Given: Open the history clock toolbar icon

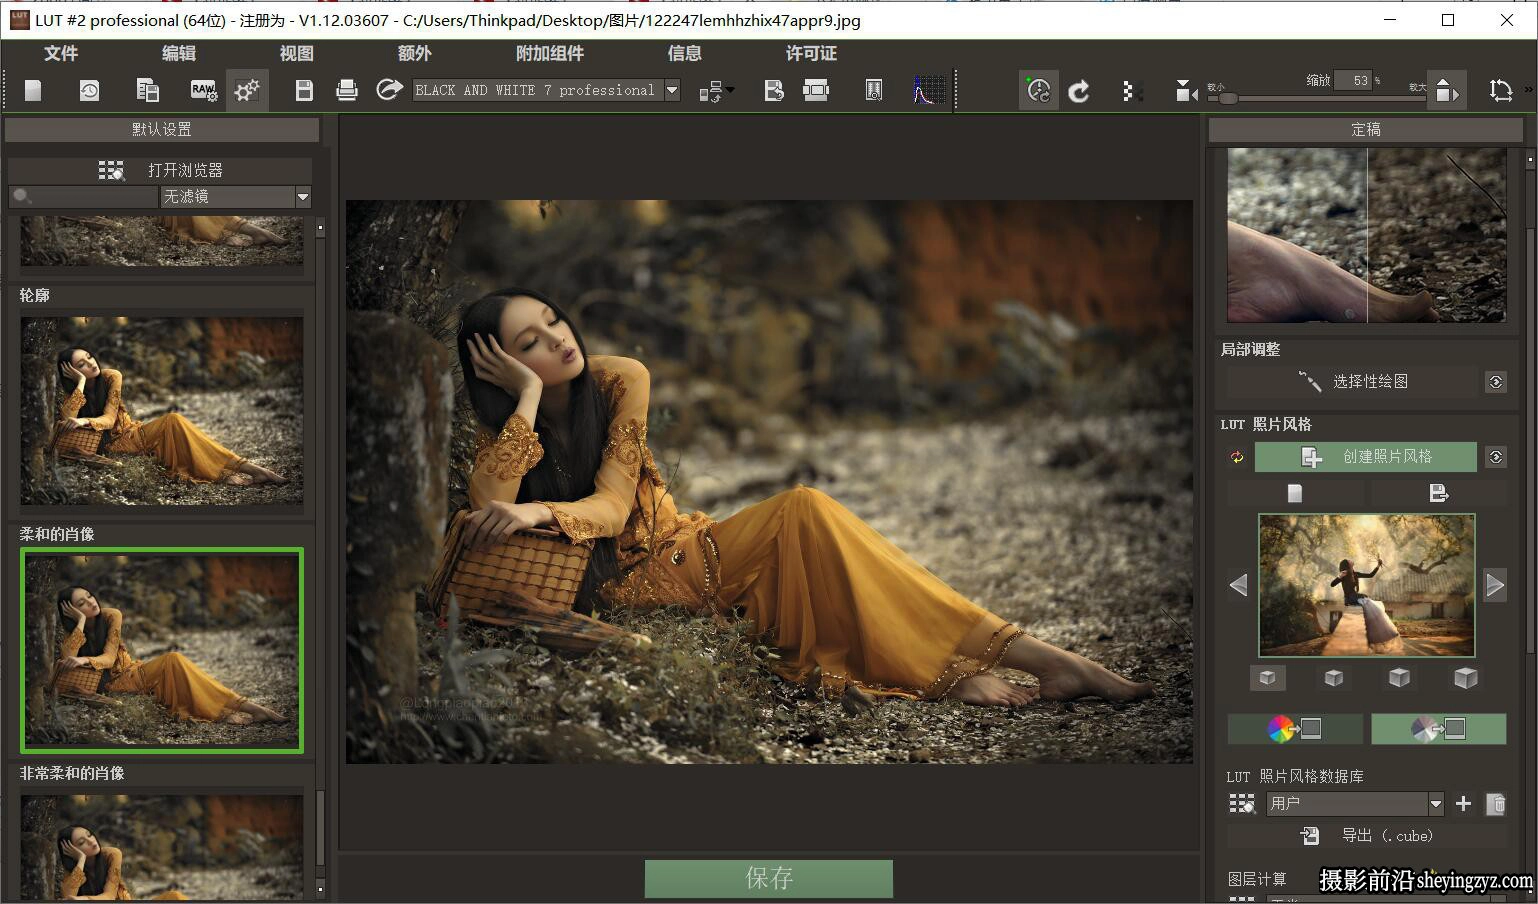Looking at the screenshot, I should (89, 91).
